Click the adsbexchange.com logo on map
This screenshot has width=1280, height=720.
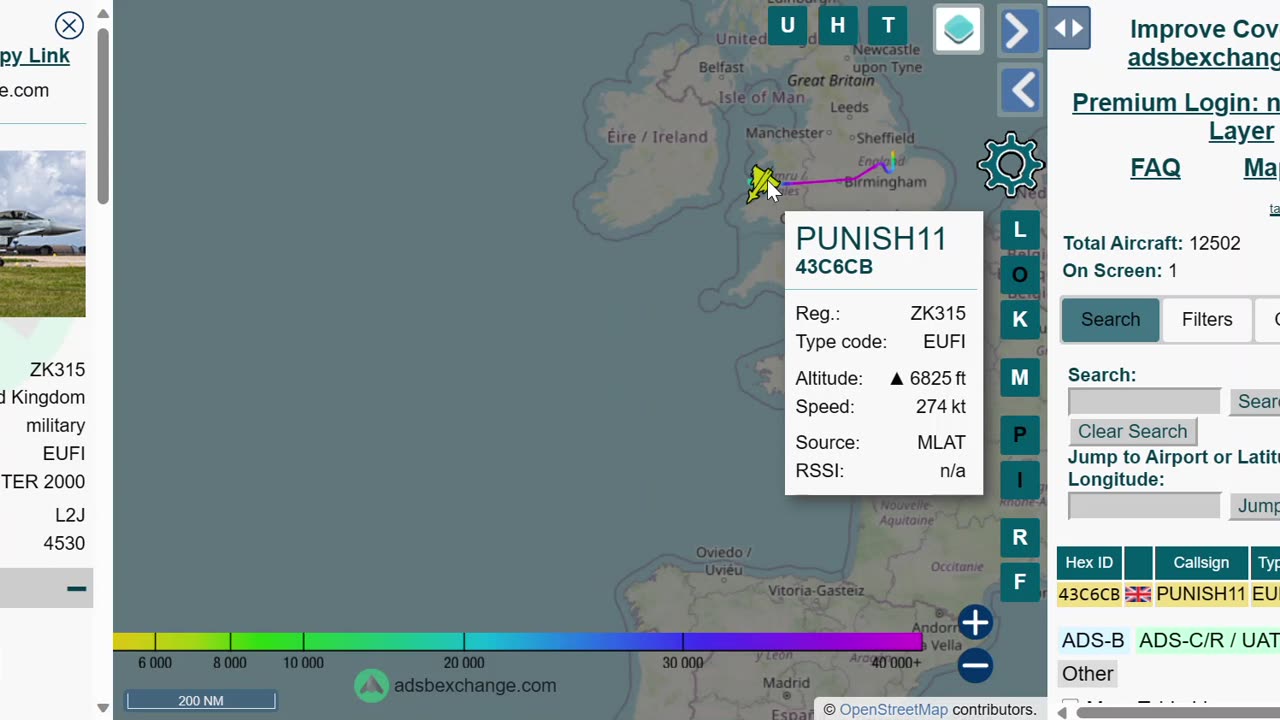(456, 686)
